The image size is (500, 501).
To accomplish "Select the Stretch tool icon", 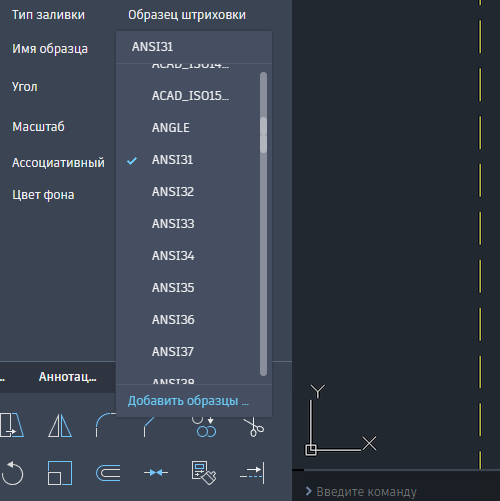I will 12,425.
